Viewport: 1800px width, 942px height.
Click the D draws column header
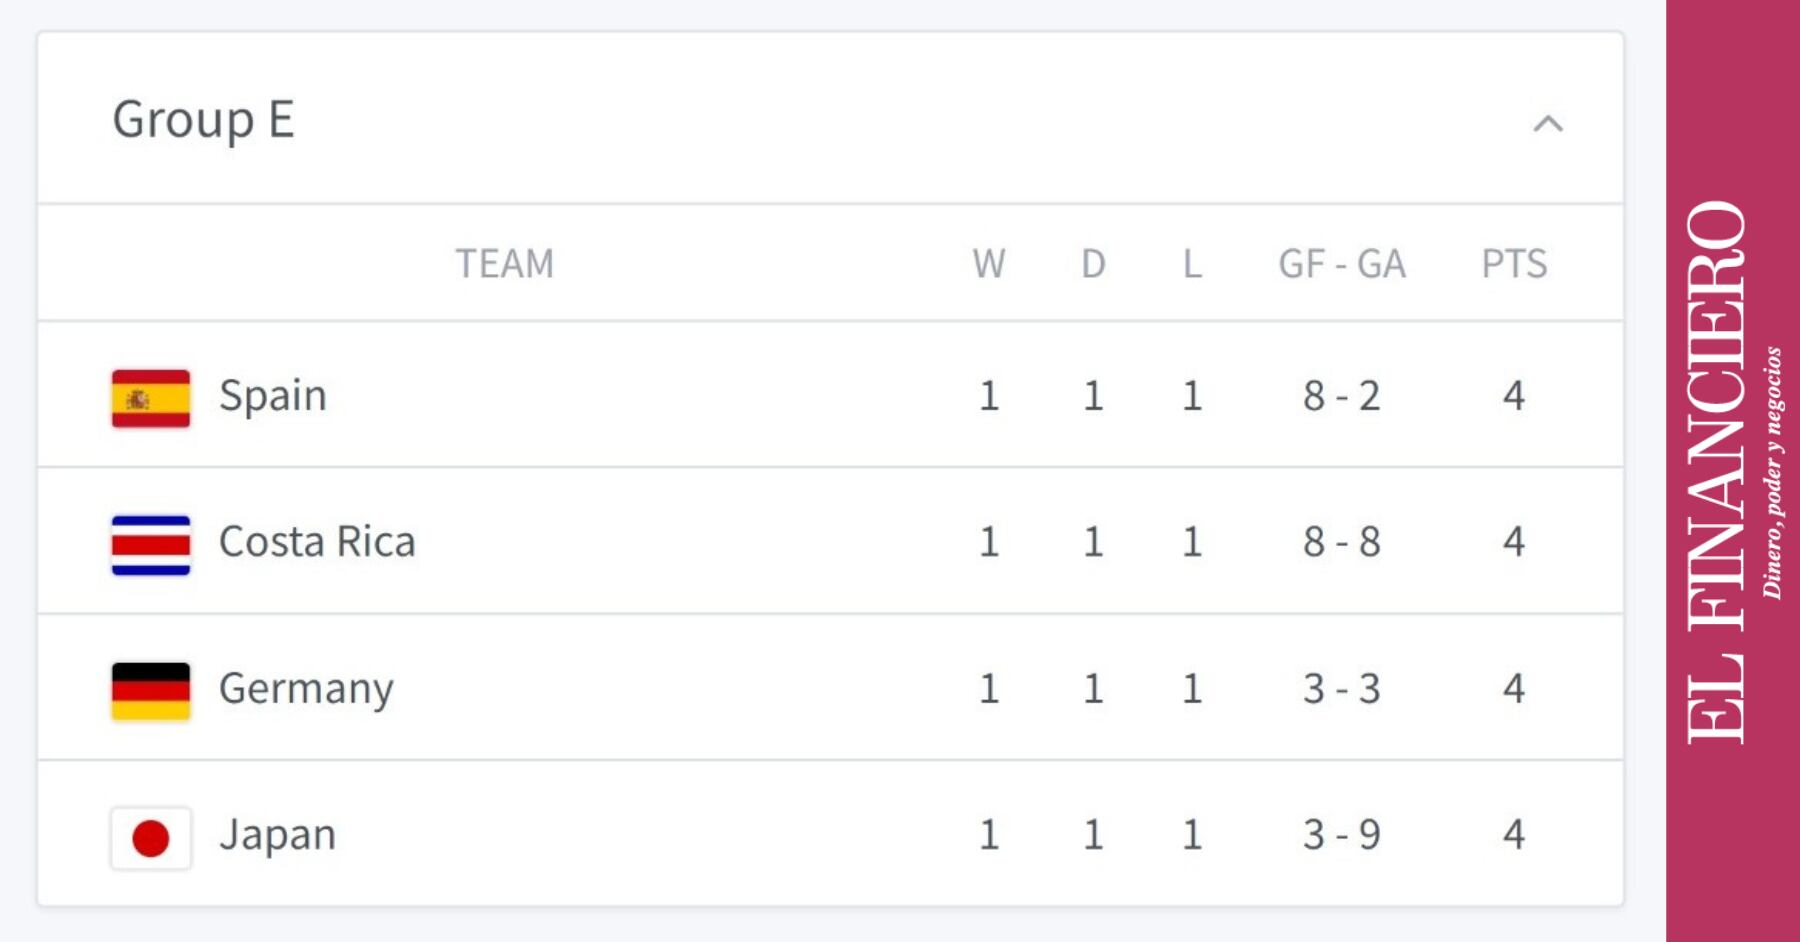click(x=1093, y=264)
